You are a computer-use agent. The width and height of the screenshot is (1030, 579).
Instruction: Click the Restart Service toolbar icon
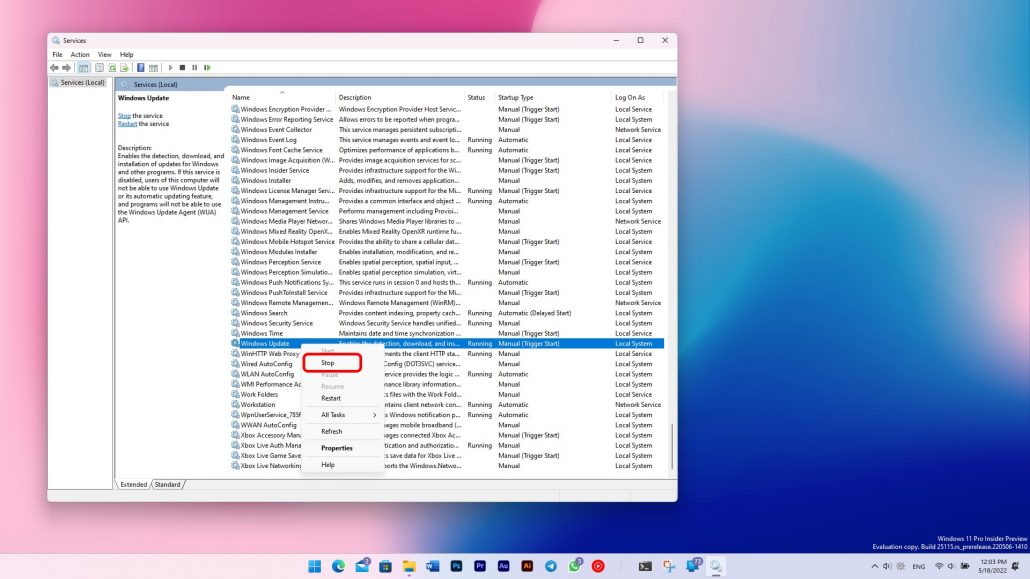pos(208,68)
